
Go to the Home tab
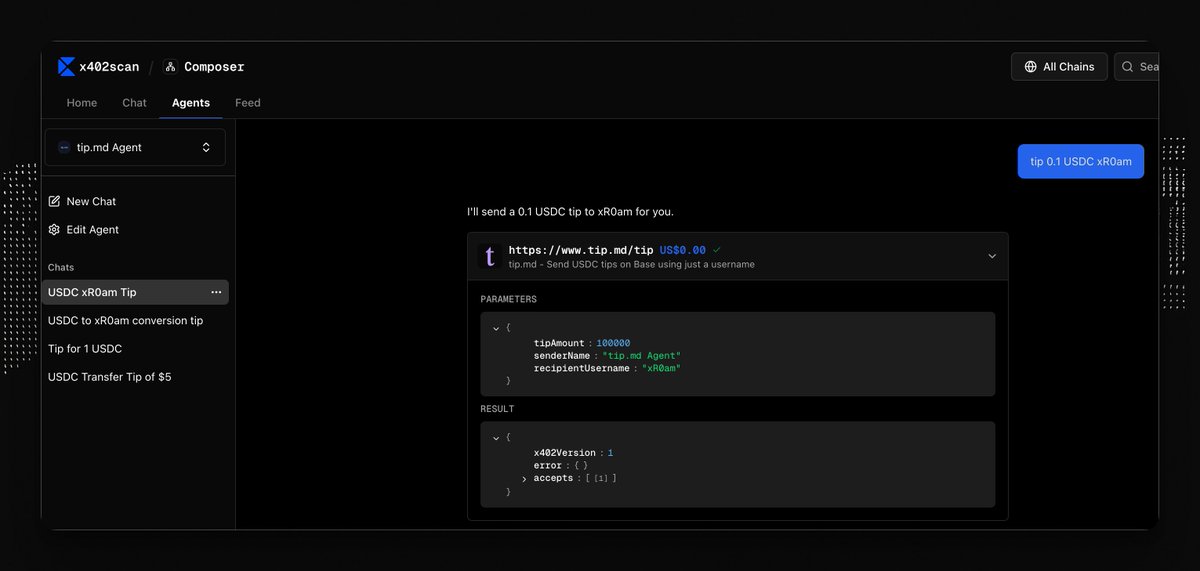[82, 103]
